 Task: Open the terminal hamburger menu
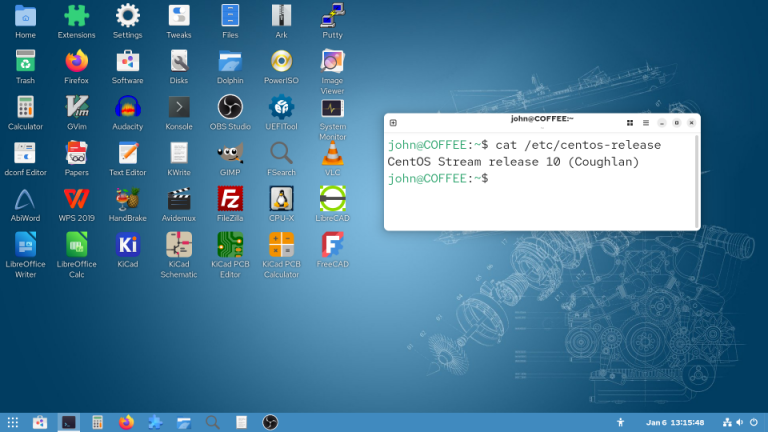tap(645, 122)
